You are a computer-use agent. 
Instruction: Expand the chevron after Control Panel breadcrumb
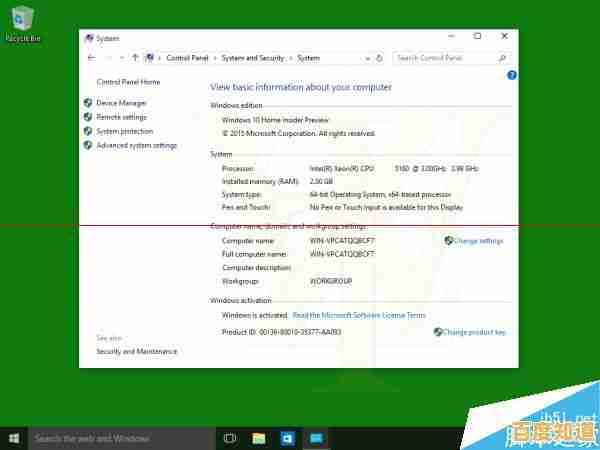pyautogui.click(x=215, y=58)
